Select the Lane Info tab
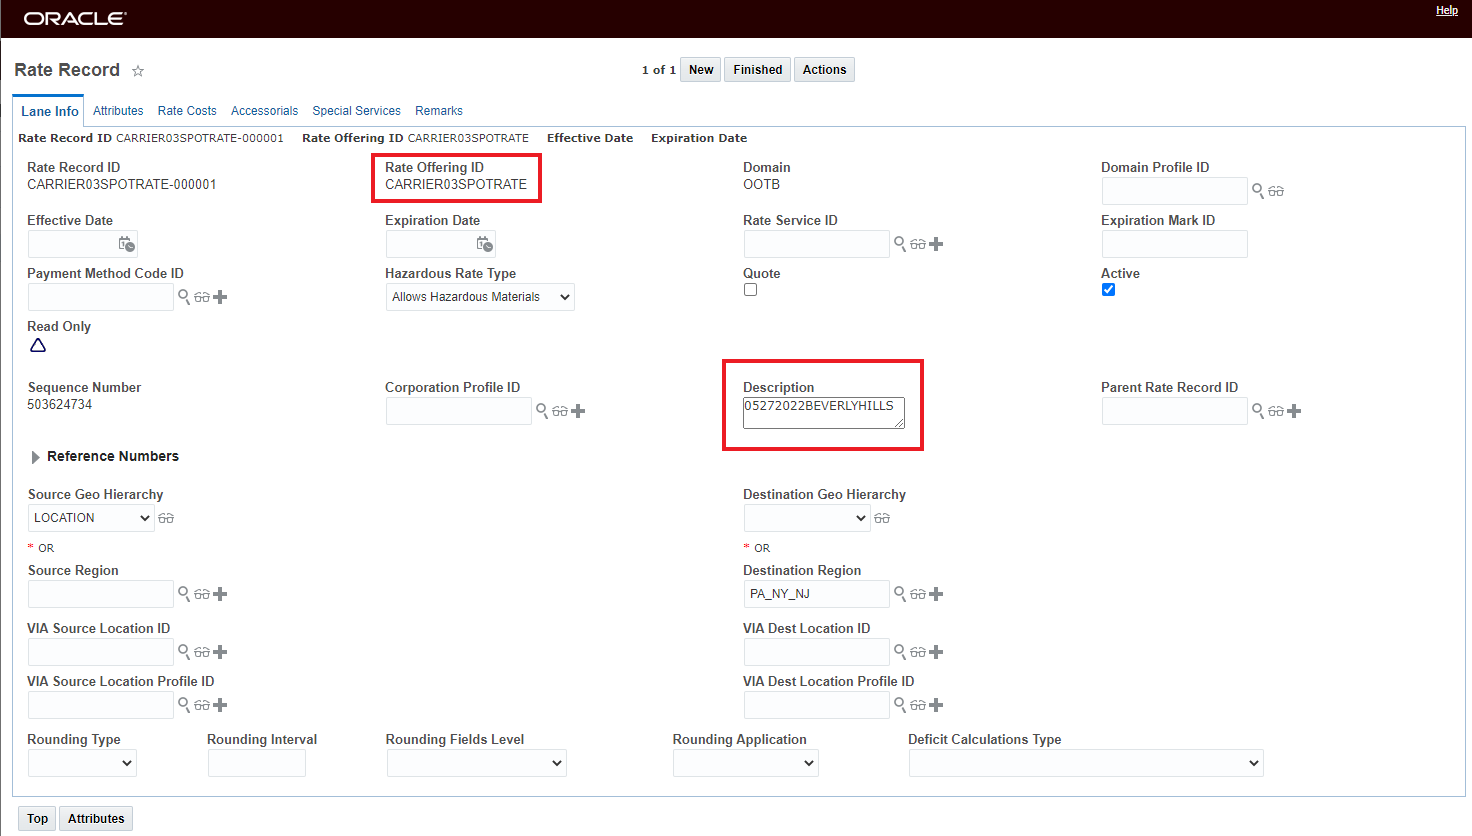The image size is (1472, 836). [x=50, y=111]
